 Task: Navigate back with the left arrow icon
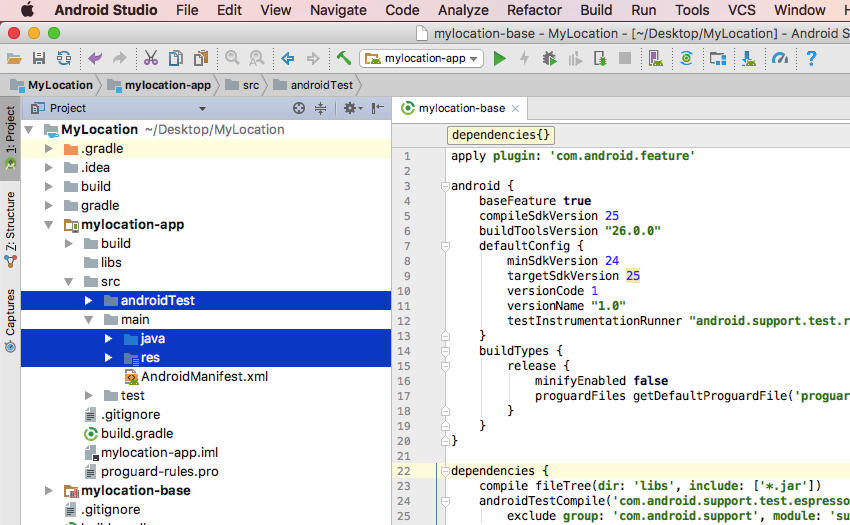tap(288, 59)
